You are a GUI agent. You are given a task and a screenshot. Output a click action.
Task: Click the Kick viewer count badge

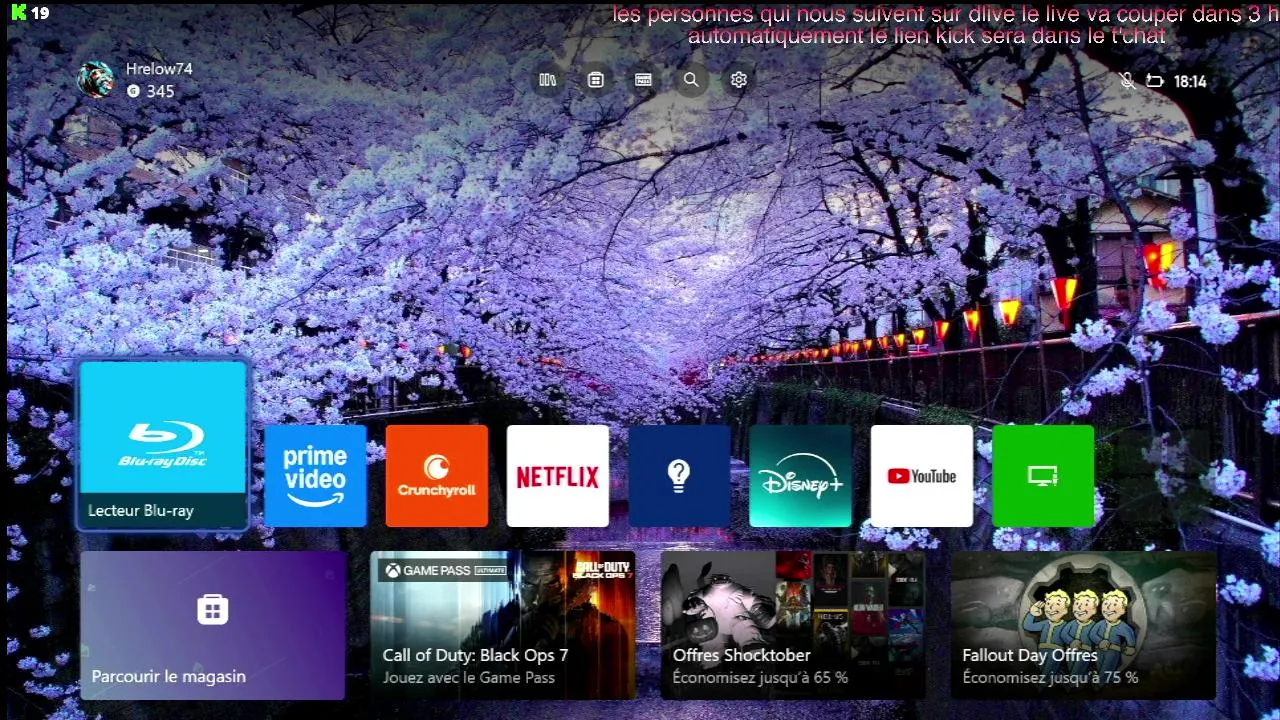29,13
